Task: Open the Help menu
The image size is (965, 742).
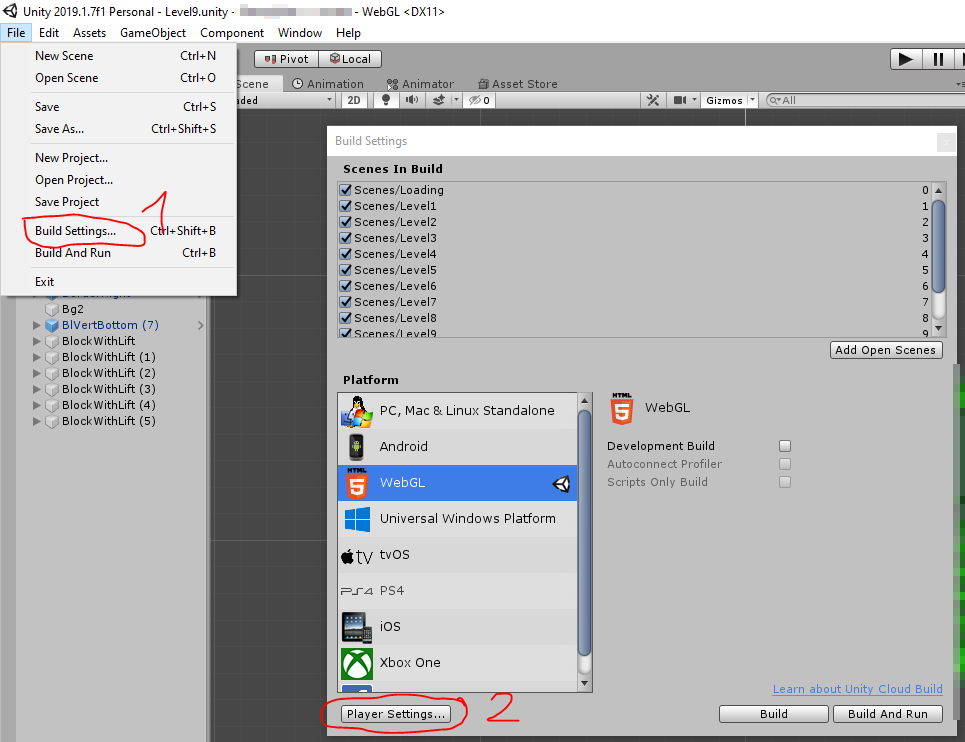Action: tap(348, 33)
